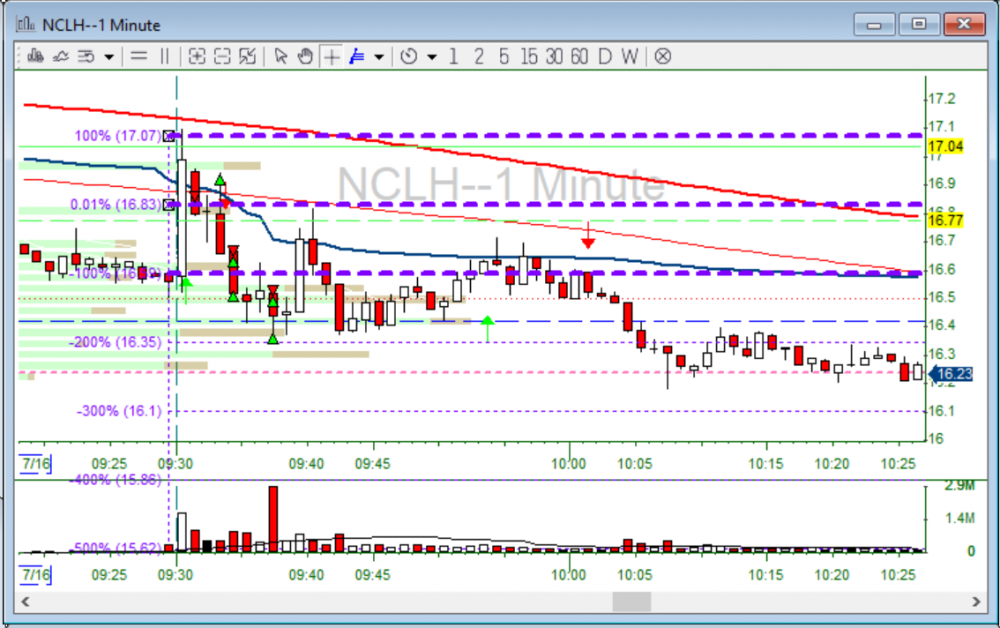Select the vertical lines tool

[x=165, y=56]
